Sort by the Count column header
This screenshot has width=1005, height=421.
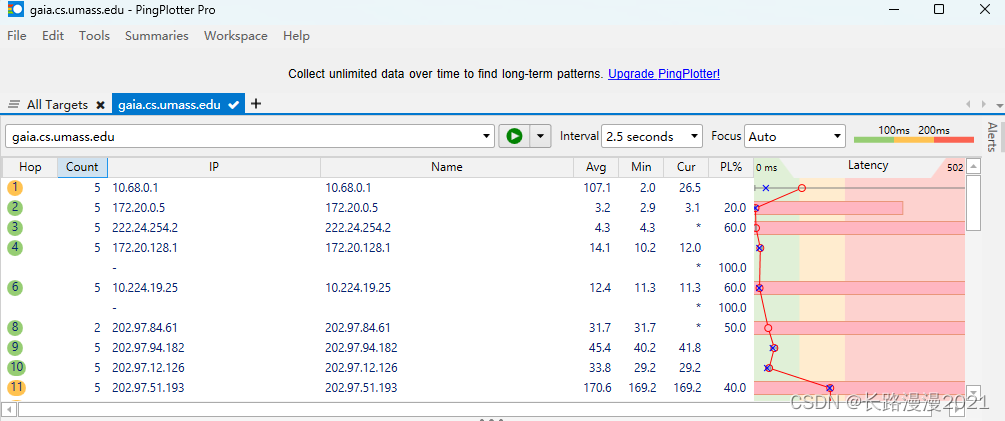coord(82,167)
